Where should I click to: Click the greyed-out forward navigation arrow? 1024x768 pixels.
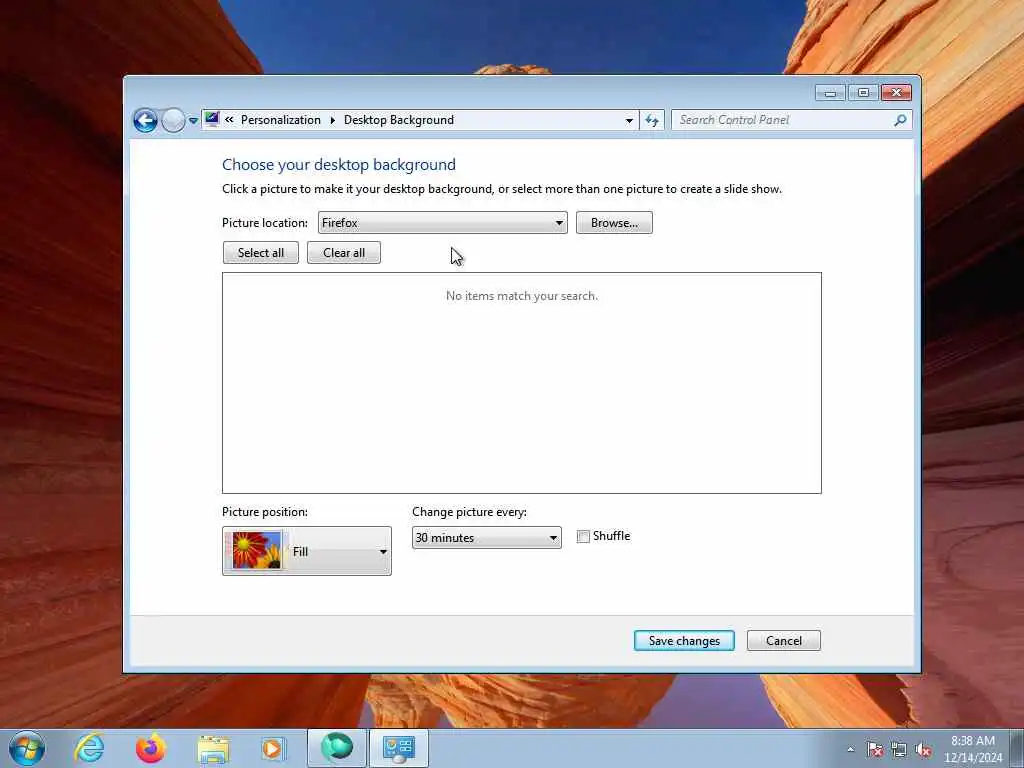[x=173, y=120]
